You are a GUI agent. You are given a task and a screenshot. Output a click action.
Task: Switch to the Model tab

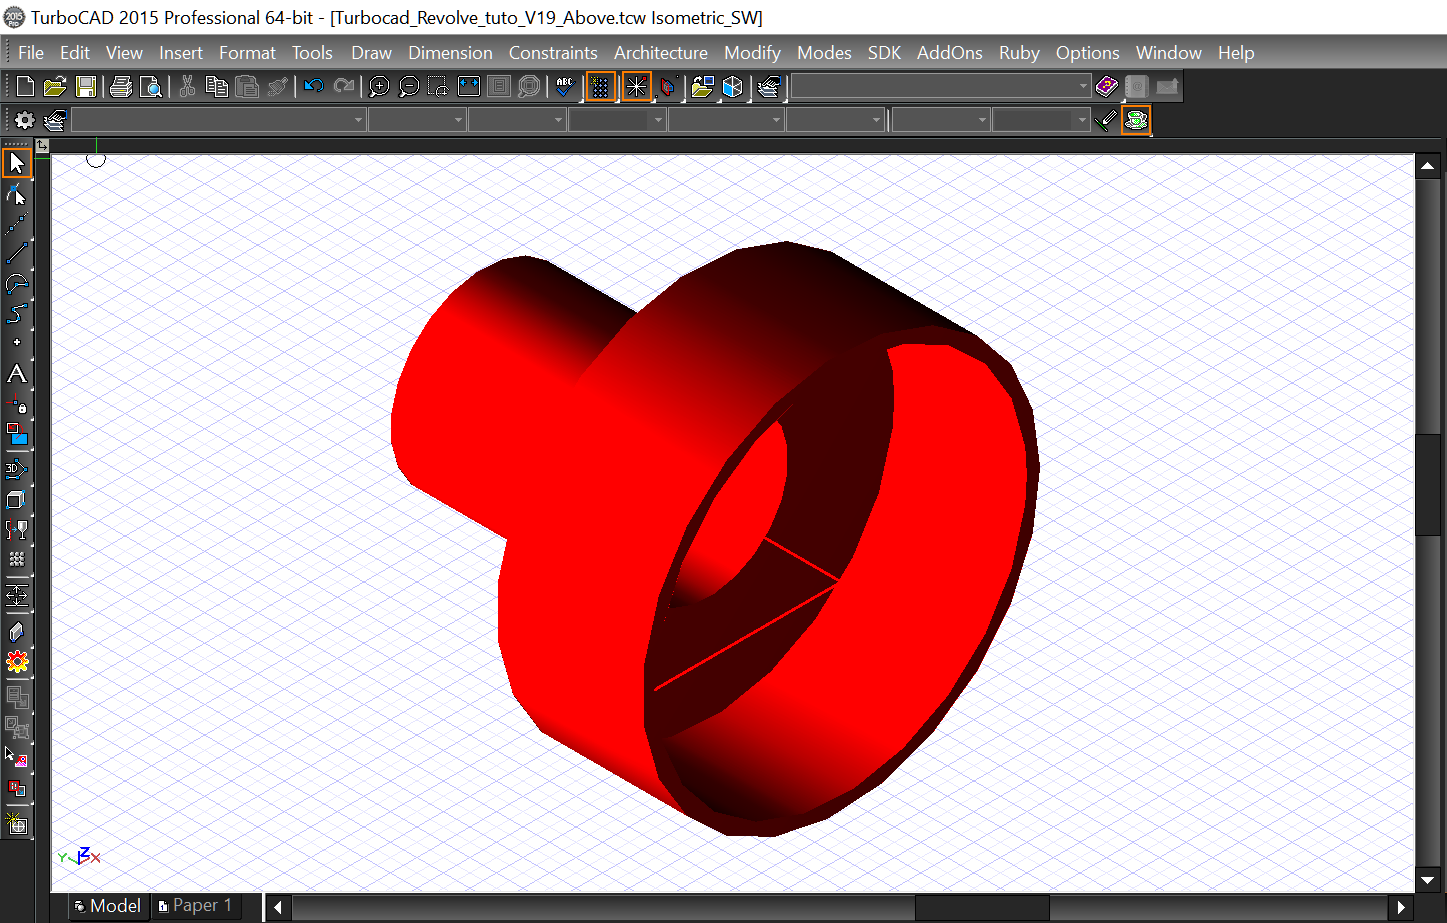[x=108, y=906]
